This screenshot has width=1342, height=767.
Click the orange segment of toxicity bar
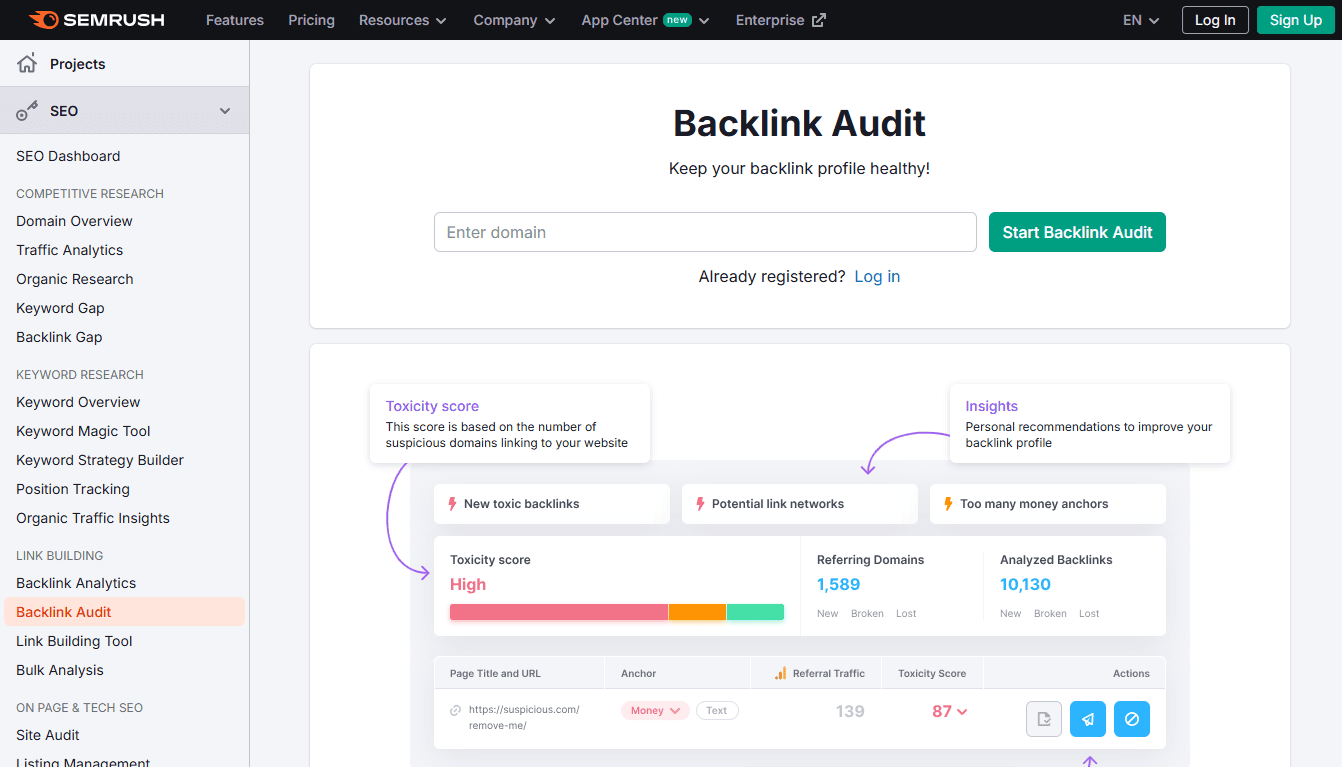697,612
